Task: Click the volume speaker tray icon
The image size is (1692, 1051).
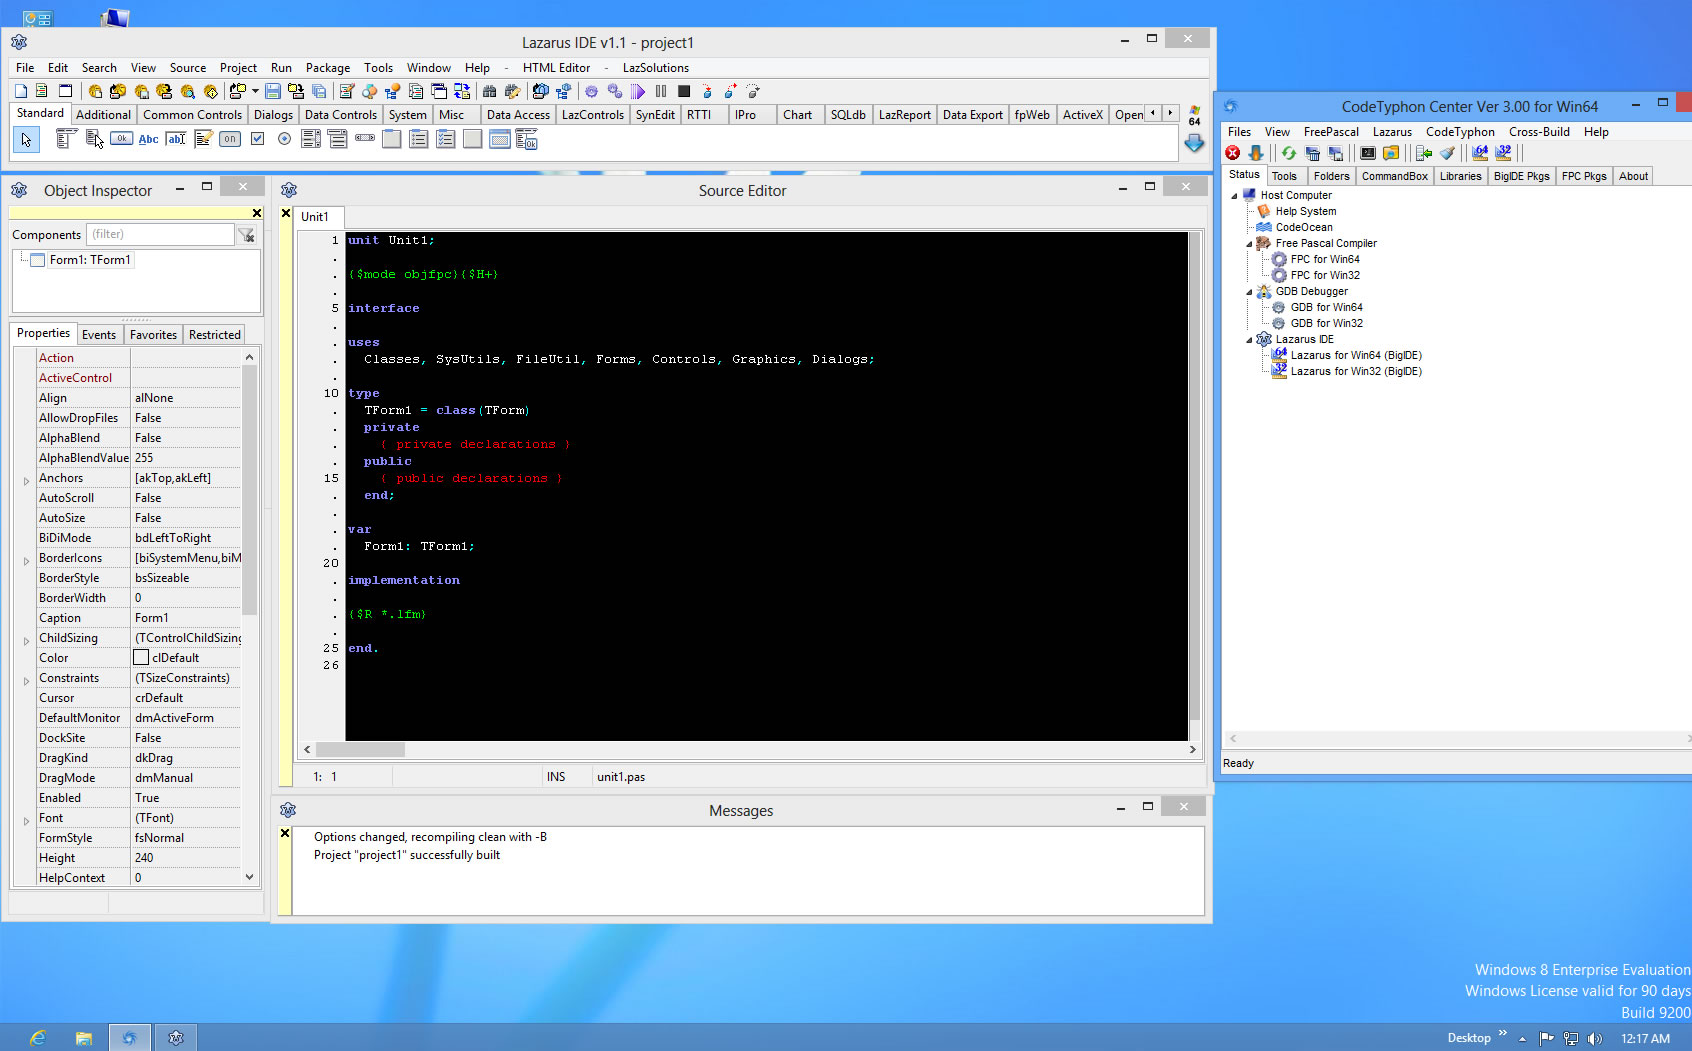Action: pyautogui.click(x=1595, y=1039)
